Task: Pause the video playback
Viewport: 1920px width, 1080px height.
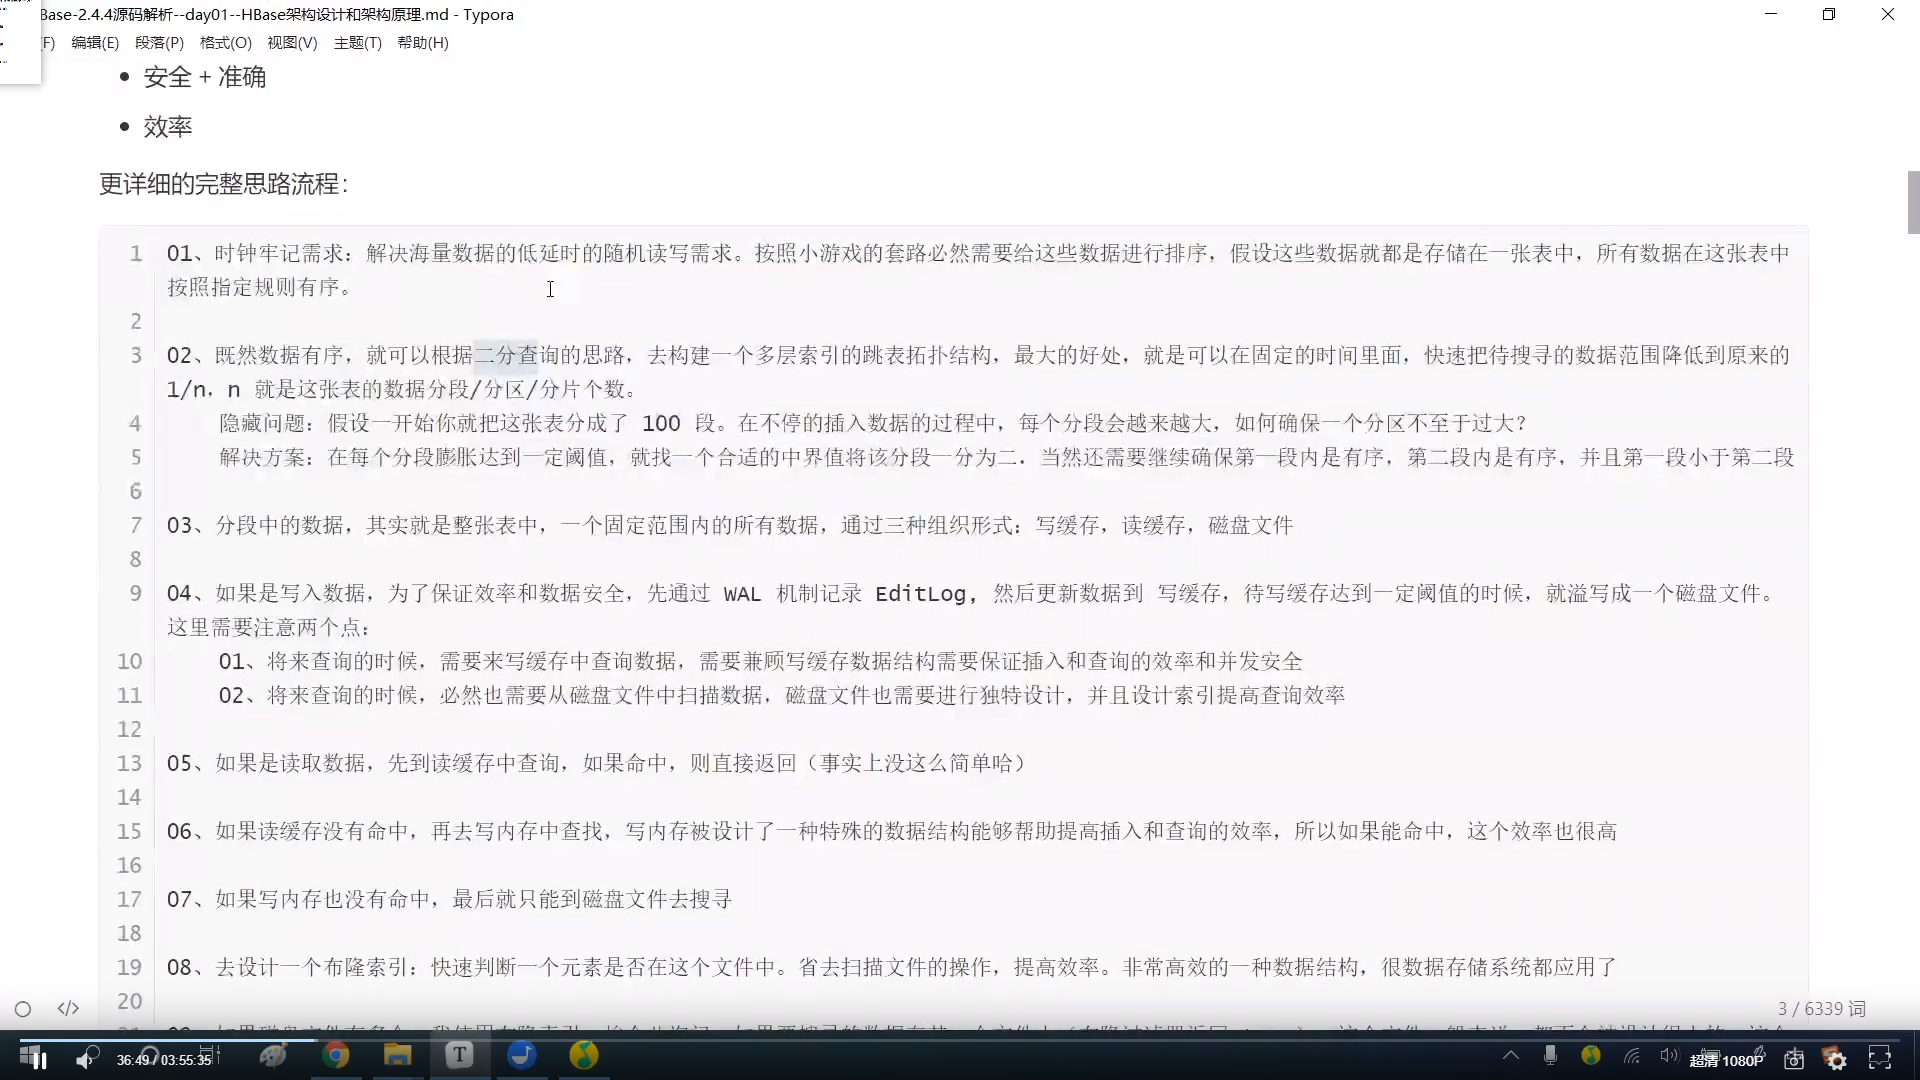Action: coord(38,1059)
